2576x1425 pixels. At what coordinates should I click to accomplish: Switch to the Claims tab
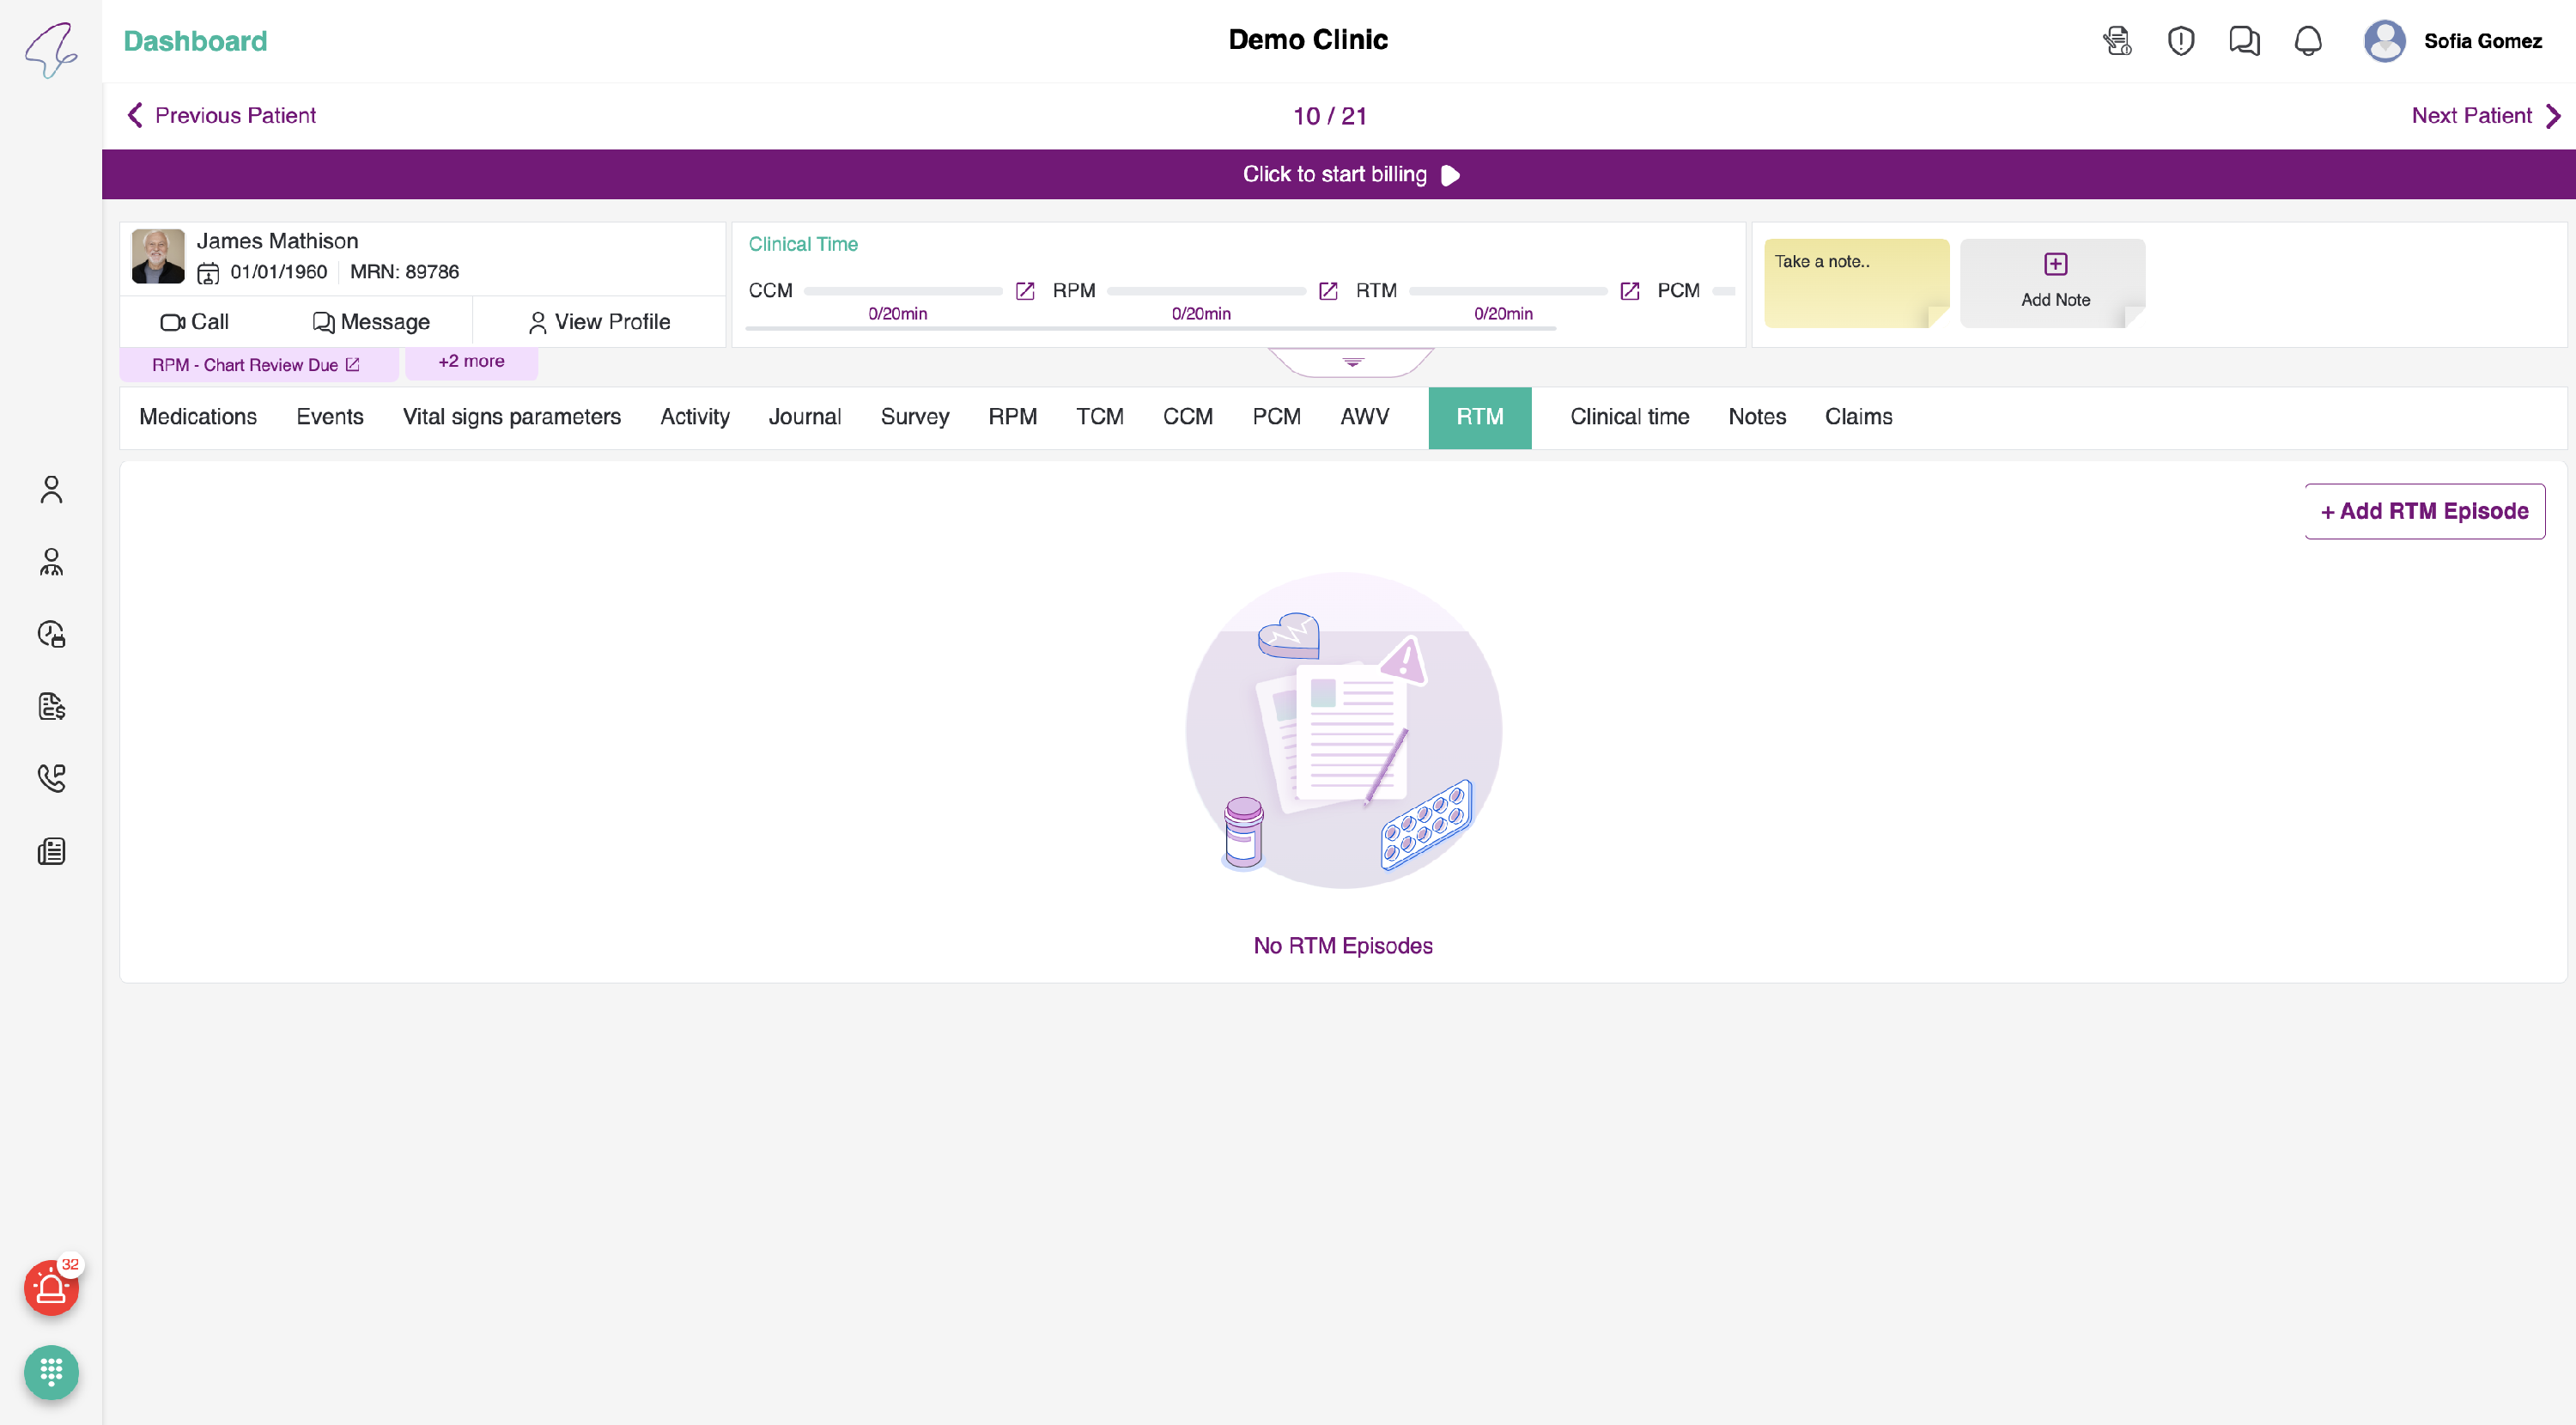click(1857, 417)
